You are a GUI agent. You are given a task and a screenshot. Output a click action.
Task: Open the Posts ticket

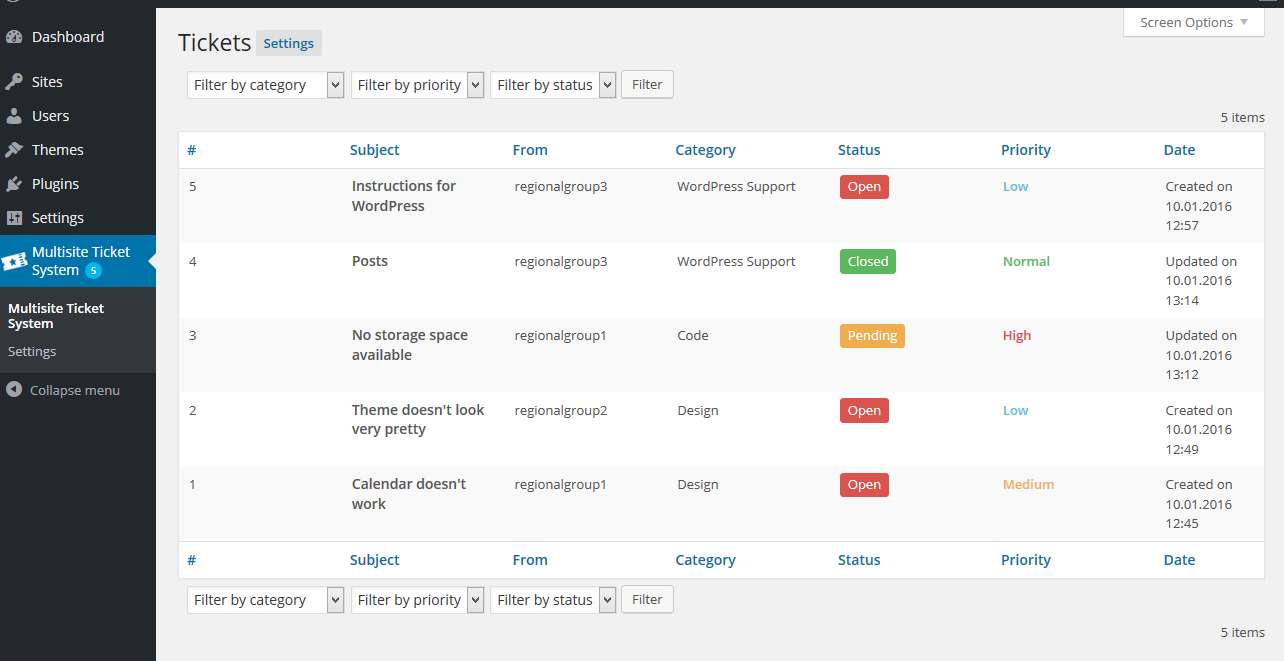370,261
